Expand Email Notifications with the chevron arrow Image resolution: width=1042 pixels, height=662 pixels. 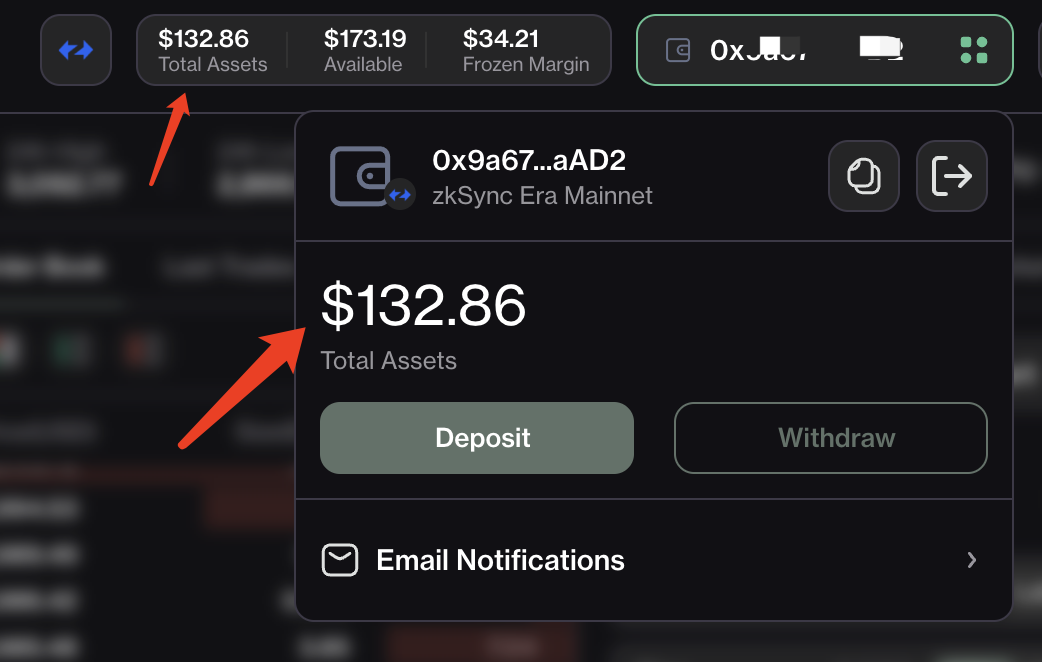972,560
